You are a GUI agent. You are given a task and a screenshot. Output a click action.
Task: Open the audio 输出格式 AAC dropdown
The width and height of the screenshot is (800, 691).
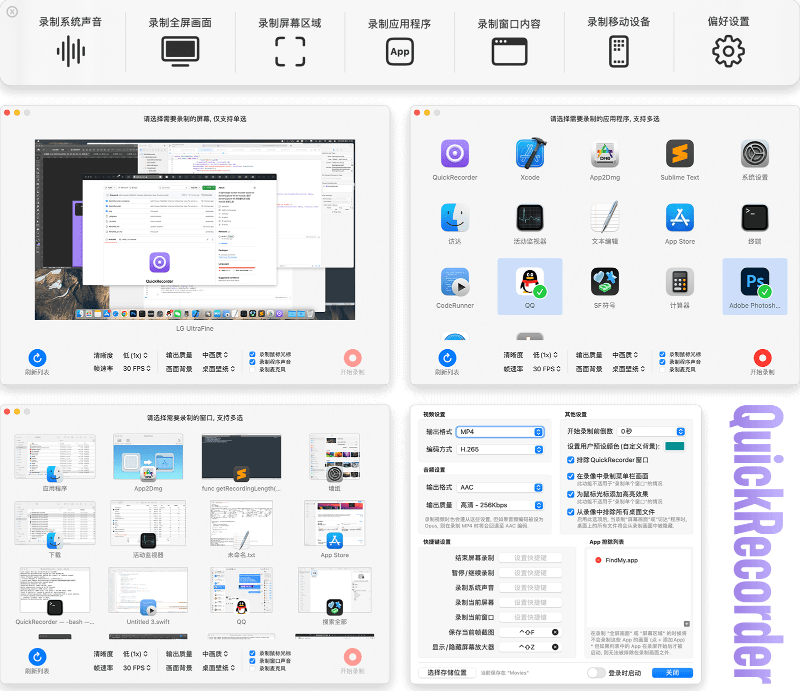click(x=500, y=487)
